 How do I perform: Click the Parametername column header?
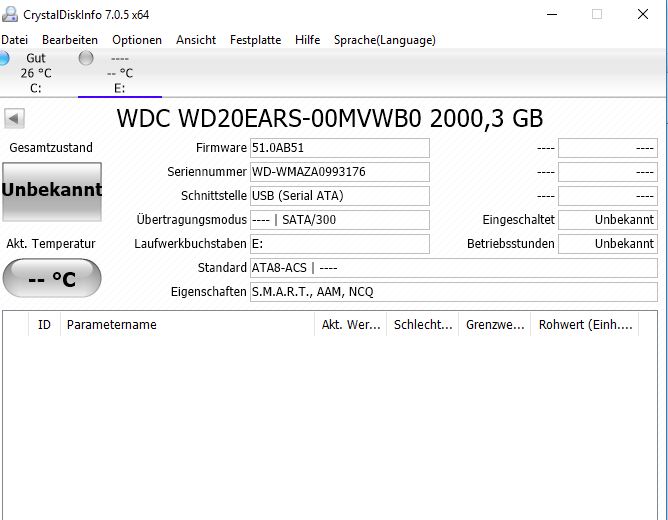click(187, 325)
